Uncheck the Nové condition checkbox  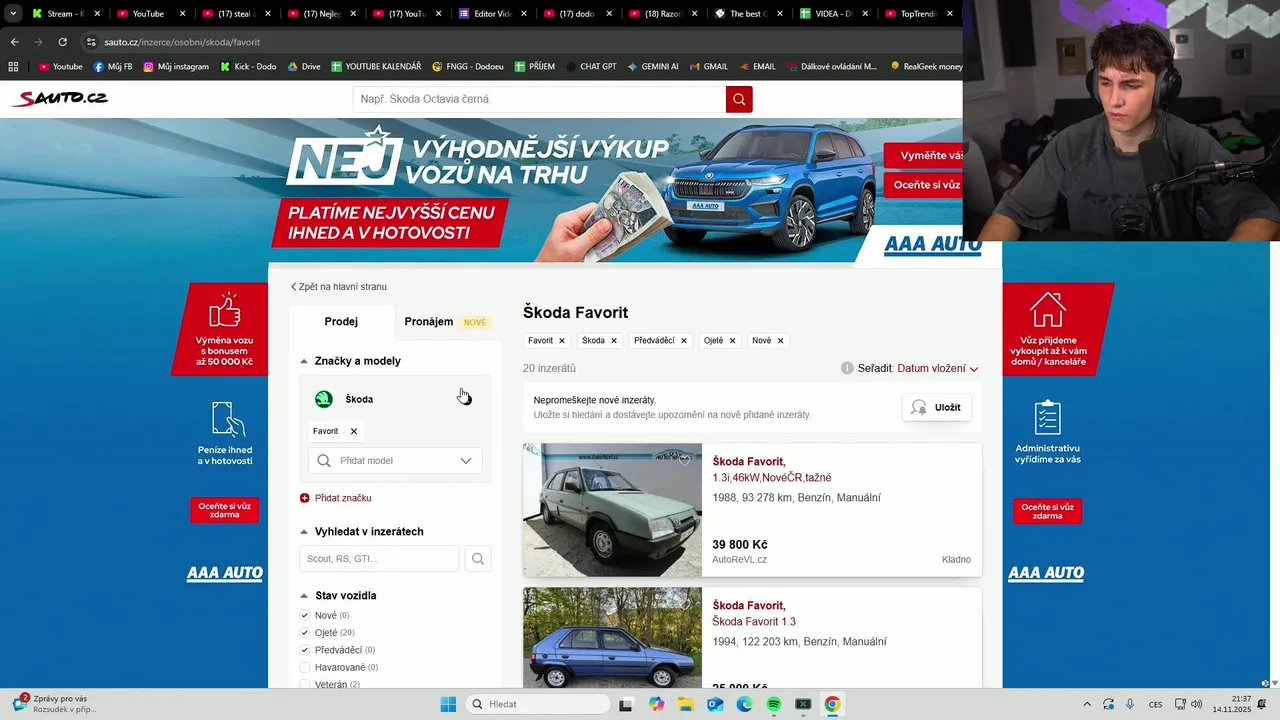305,616
